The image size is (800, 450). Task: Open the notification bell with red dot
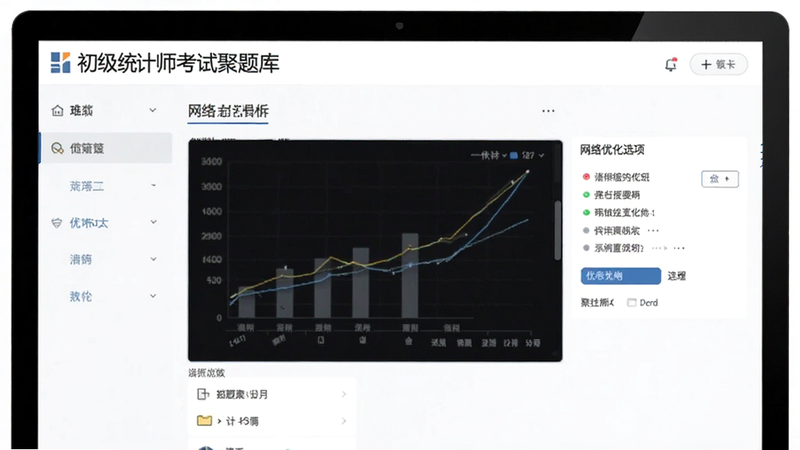[x=671, y=64]
